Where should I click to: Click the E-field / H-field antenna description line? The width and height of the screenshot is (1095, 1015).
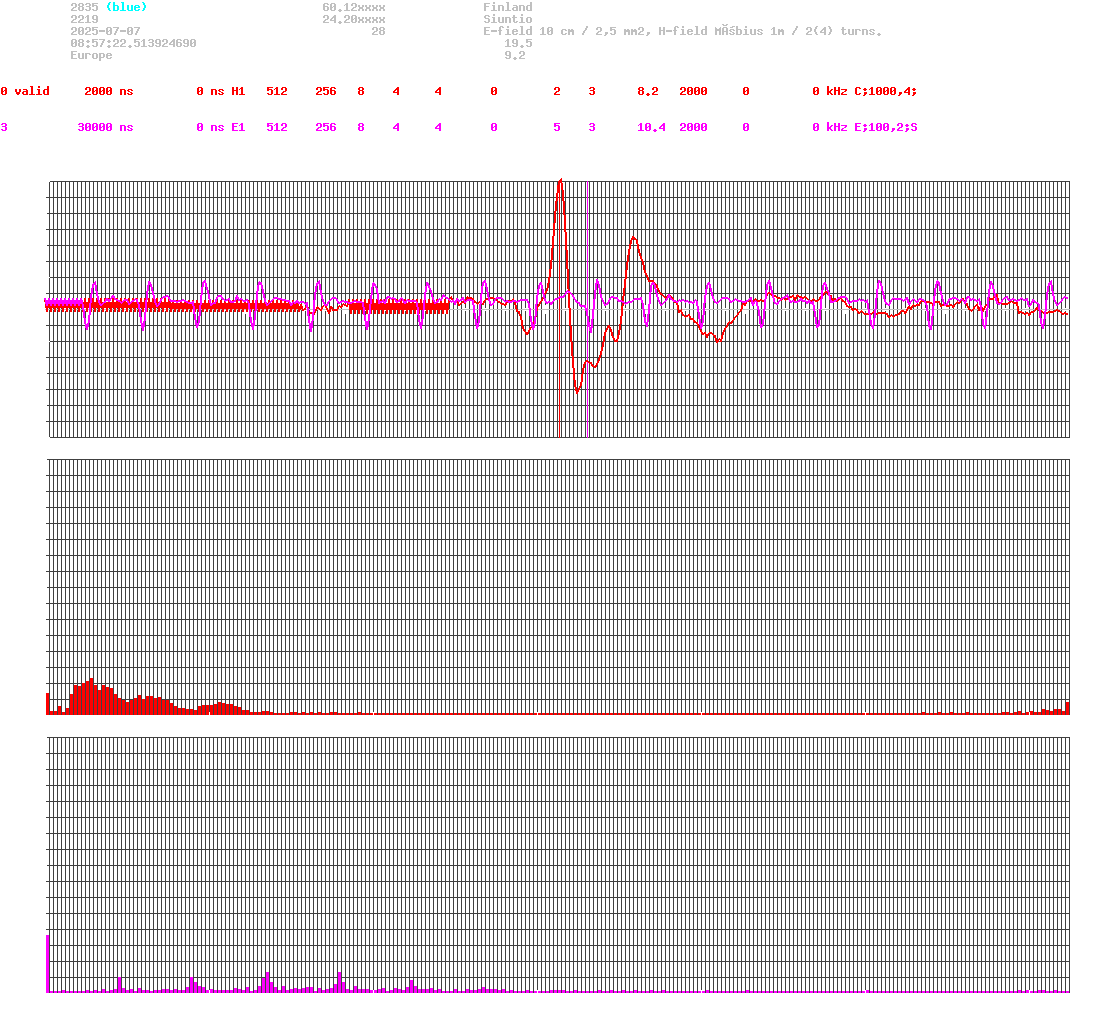click(682, 31)
